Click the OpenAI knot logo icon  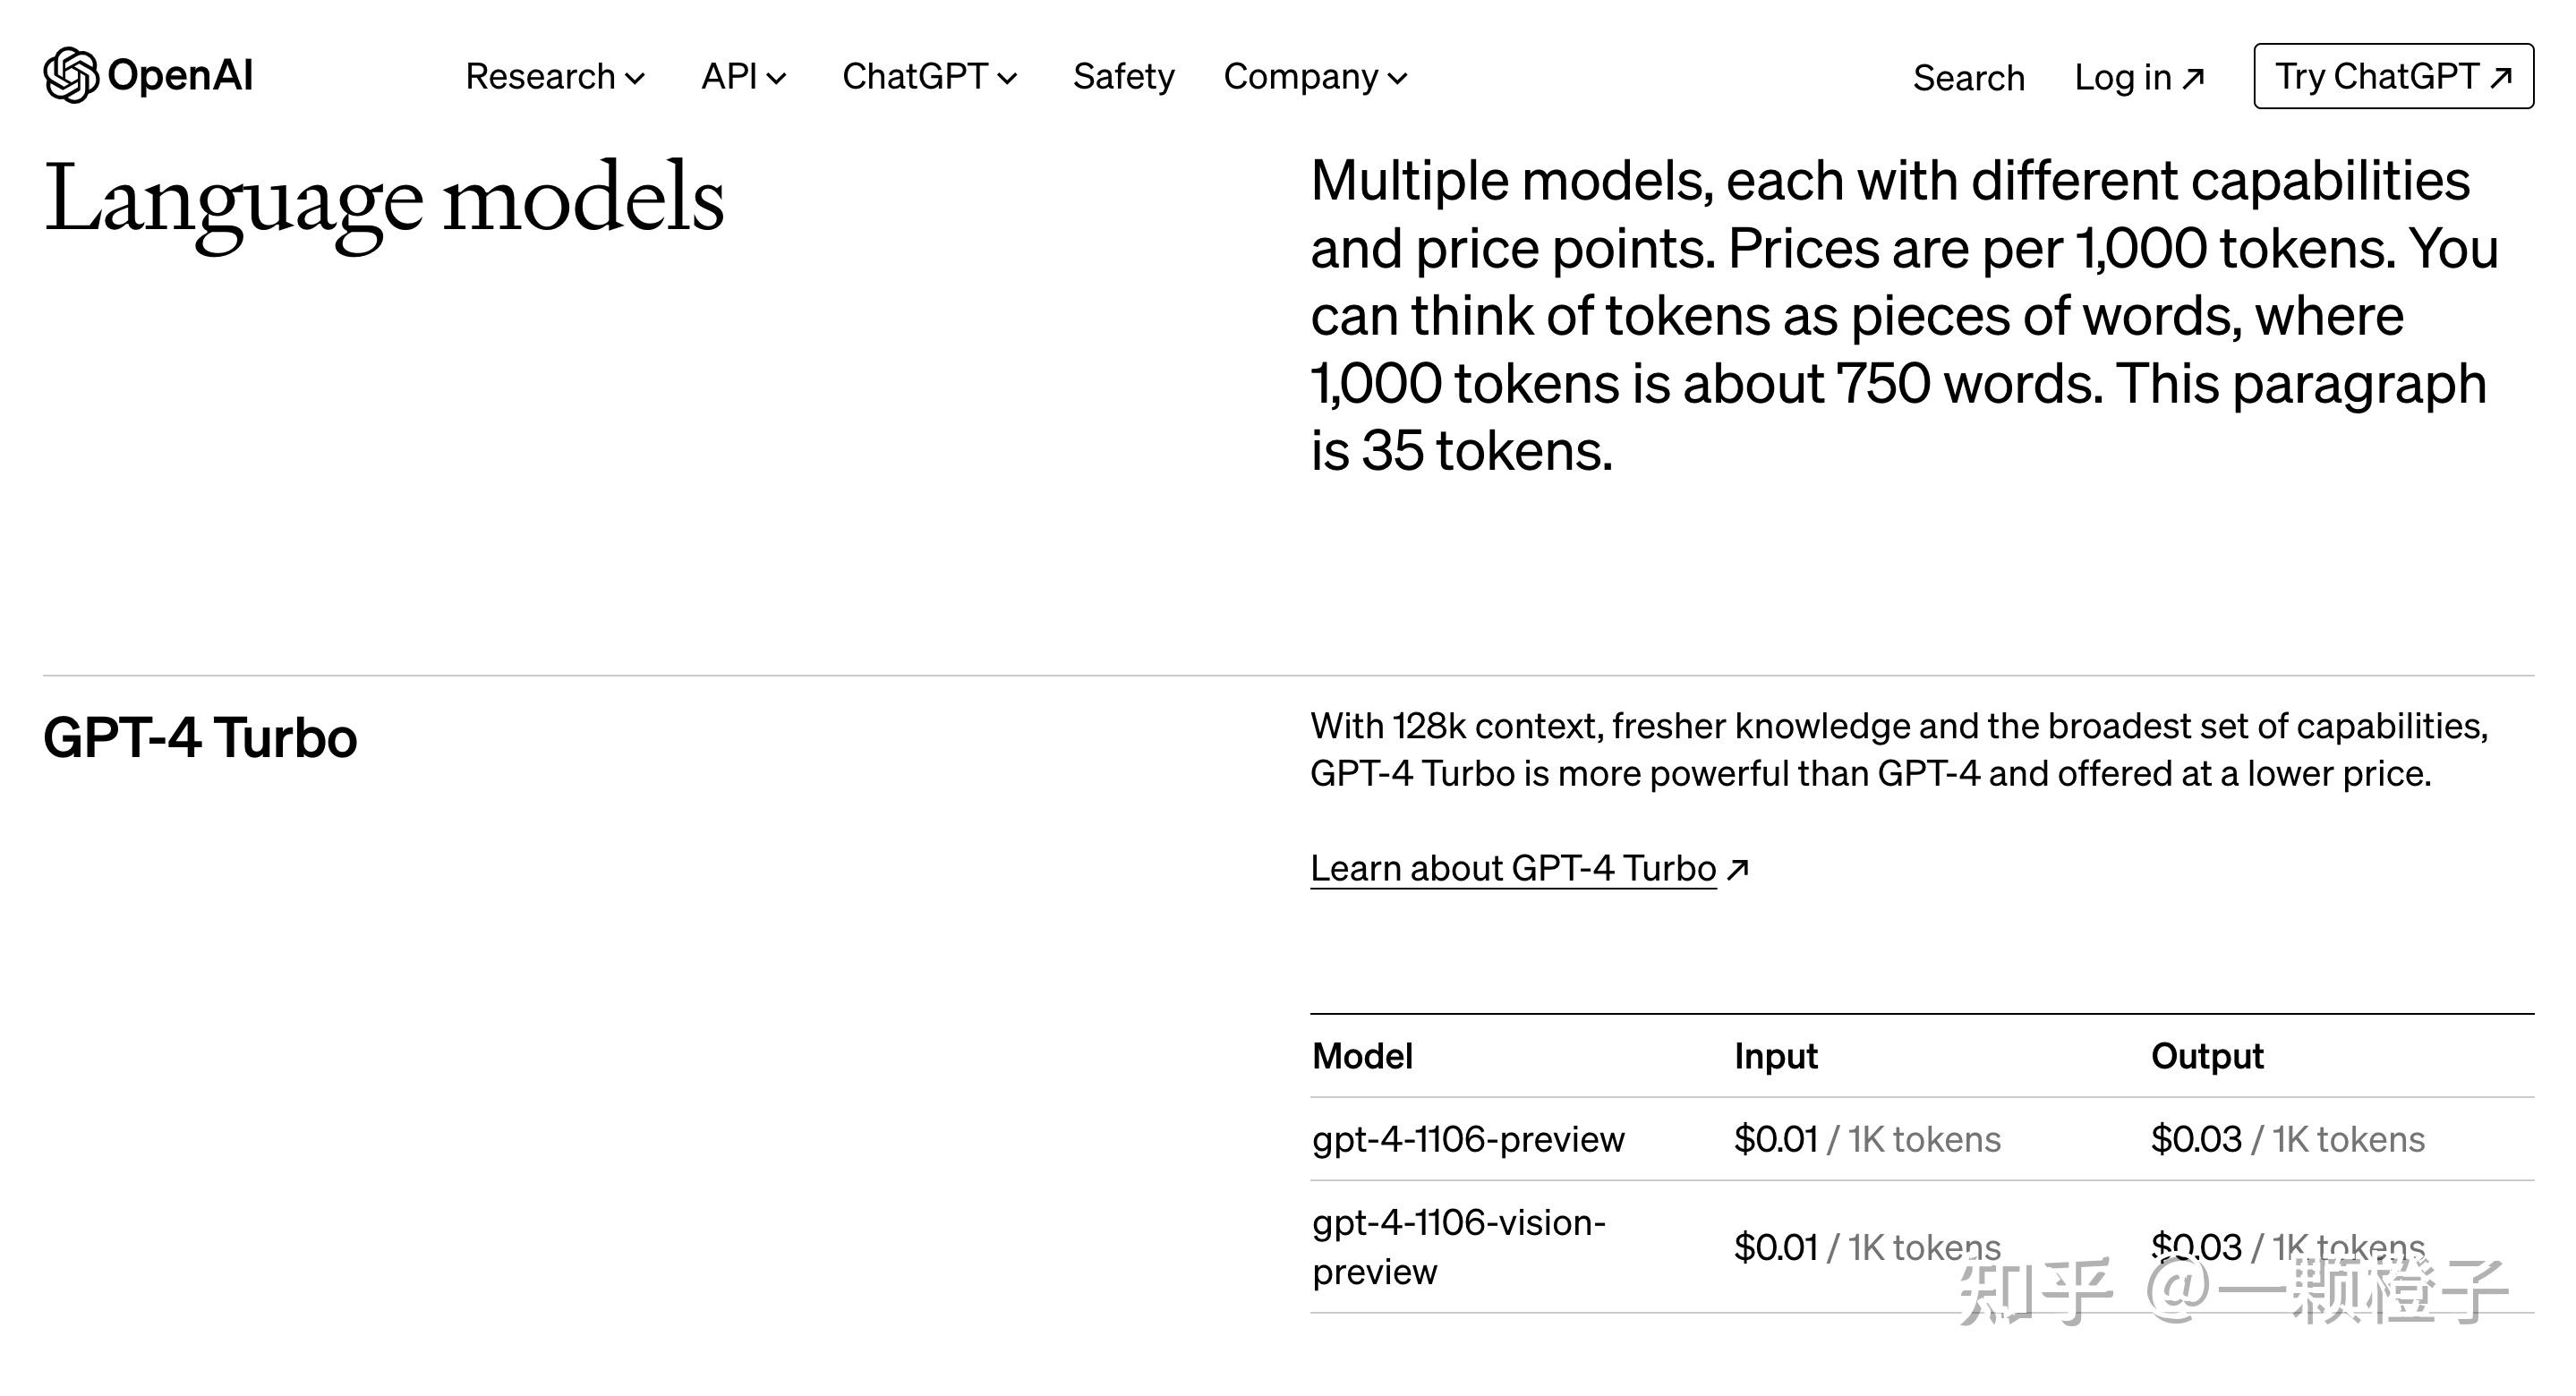(71, 75)
